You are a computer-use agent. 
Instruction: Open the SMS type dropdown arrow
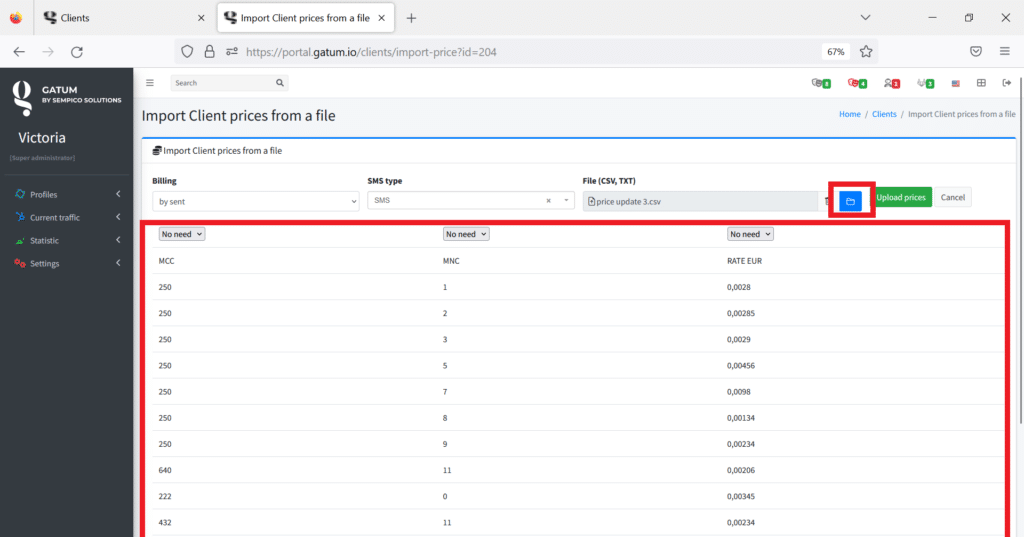click(566, 201)
